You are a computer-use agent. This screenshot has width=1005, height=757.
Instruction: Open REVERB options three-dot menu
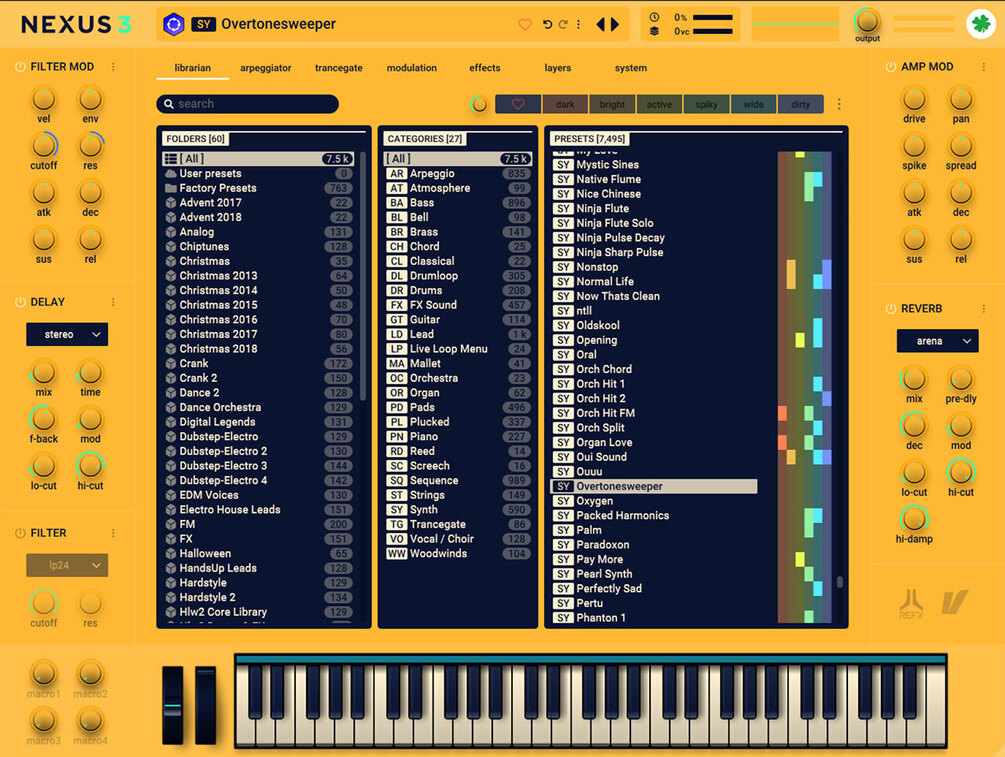pyautogui.click(x=984, y=309)
